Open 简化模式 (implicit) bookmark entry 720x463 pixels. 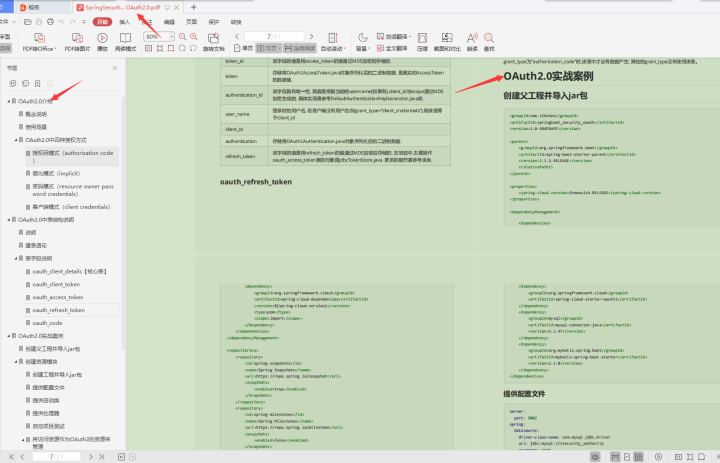tap(56, 174)
